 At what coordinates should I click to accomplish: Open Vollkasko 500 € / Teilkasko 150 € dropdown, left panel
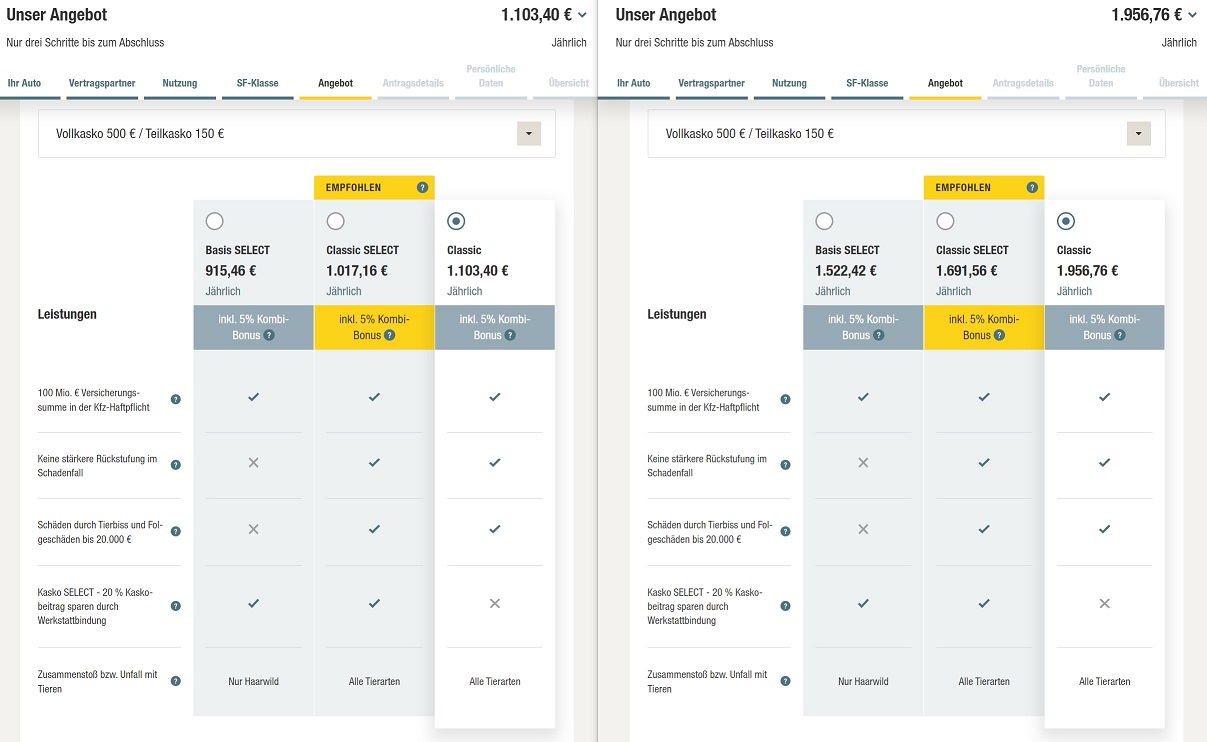tap(529, 133)
